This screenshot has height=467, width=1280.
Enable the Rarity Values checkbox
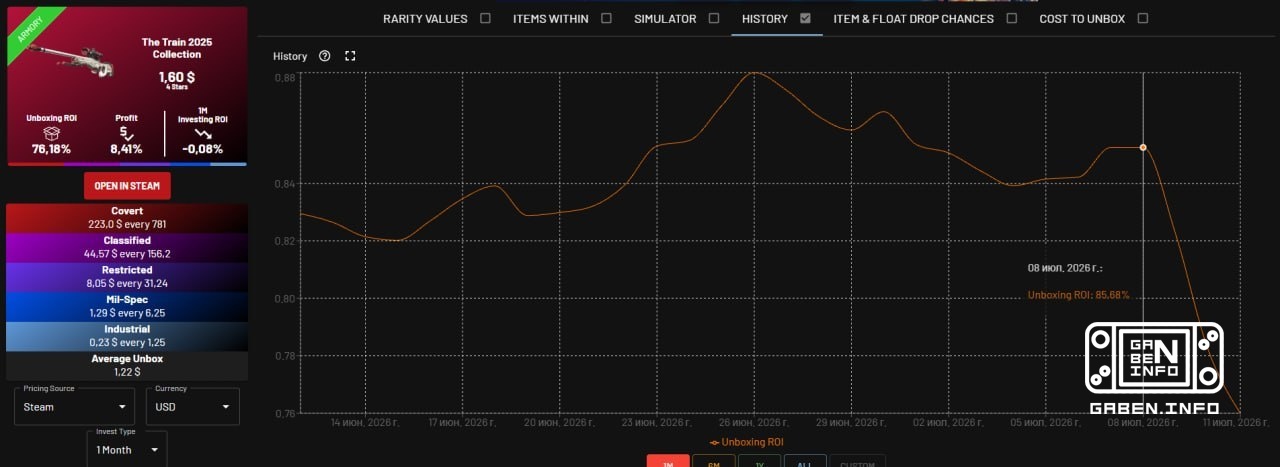485,18
